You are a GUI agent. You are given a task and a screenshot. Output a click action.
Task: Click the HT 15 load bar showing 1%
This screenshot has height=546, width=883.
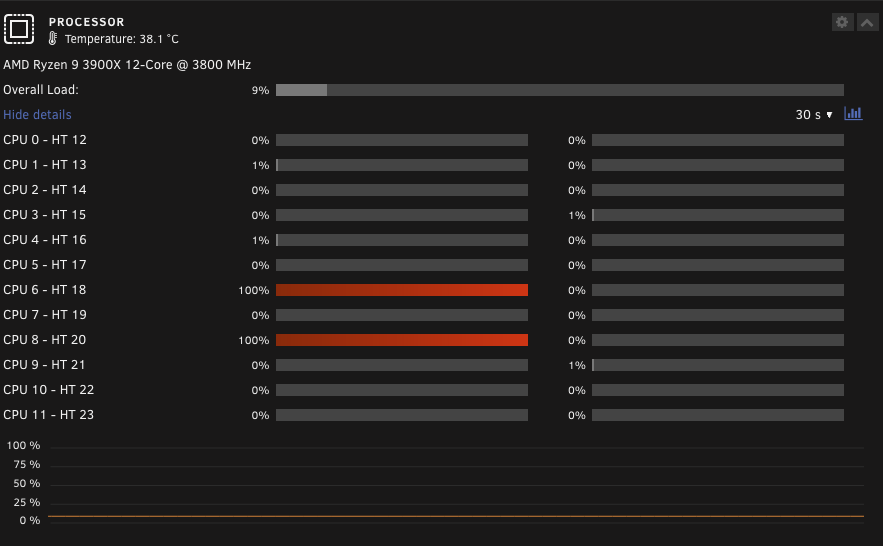[718, 215]
